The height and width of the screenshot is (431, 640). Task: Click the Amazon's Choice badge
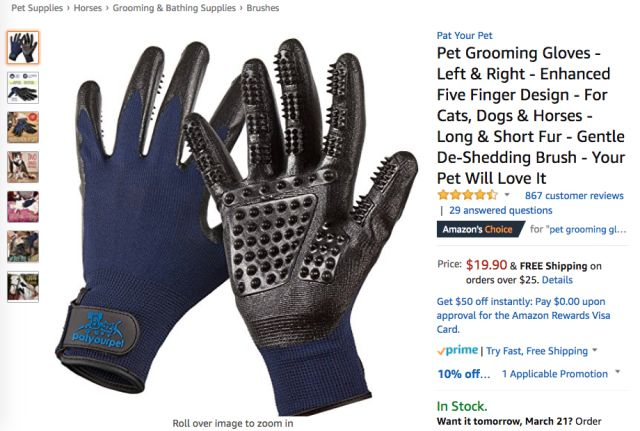(x=480, y=229)
